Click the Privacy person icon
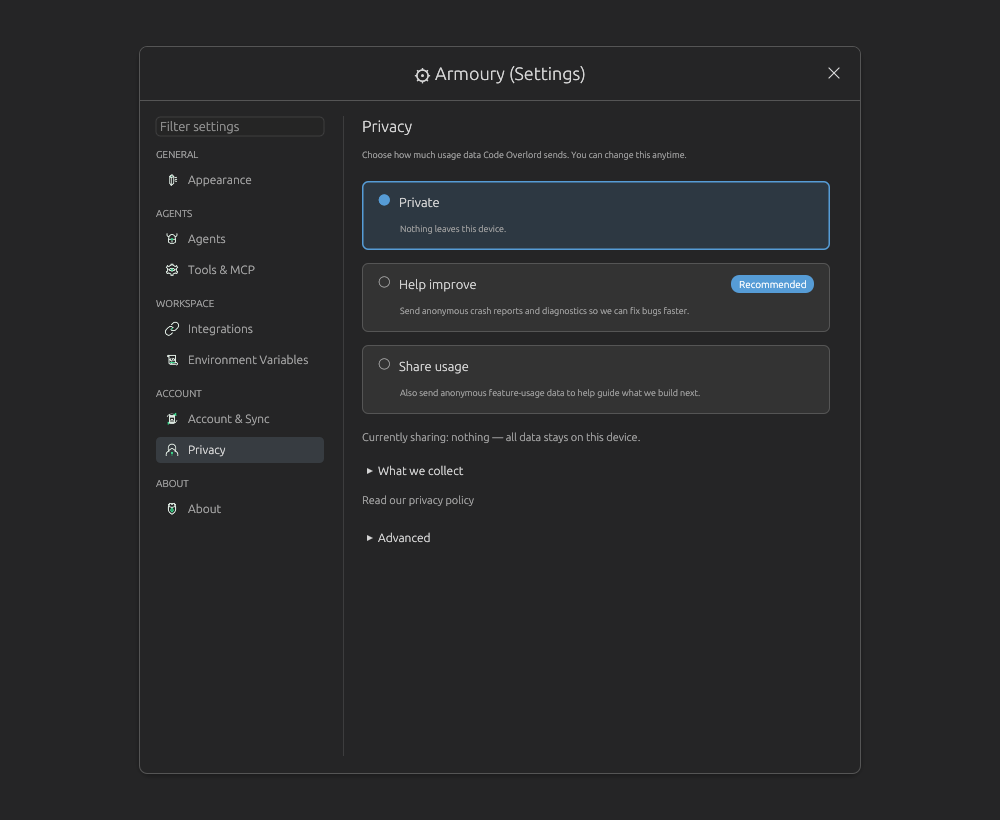 (x=172, y=450)
